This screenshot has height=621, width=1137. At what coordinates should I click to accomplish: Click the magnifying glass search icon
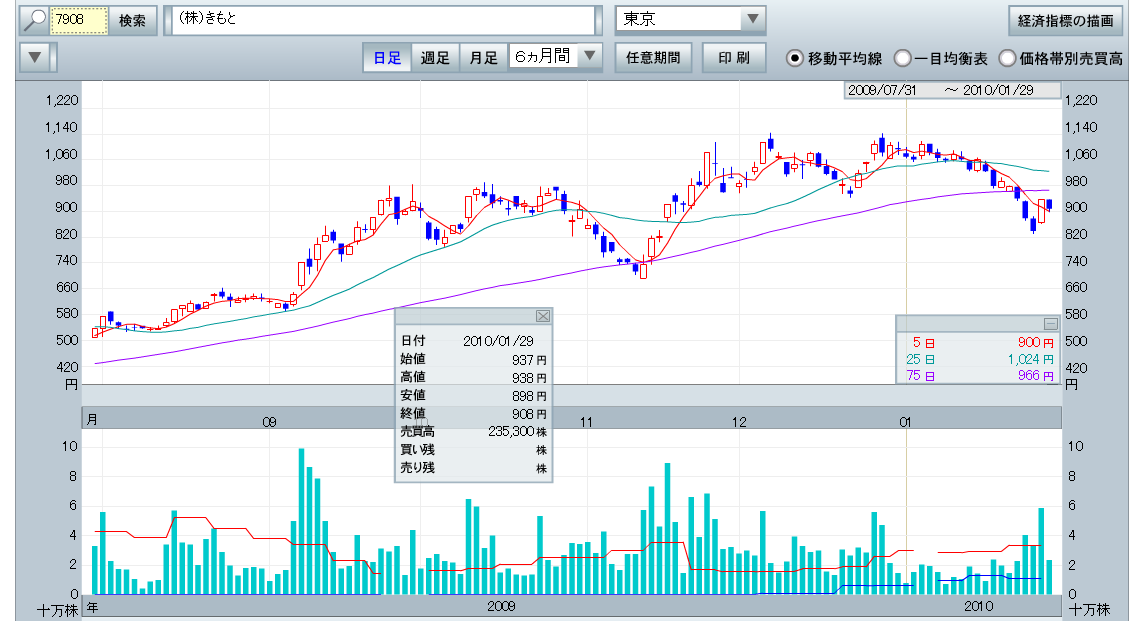[35, 20]
